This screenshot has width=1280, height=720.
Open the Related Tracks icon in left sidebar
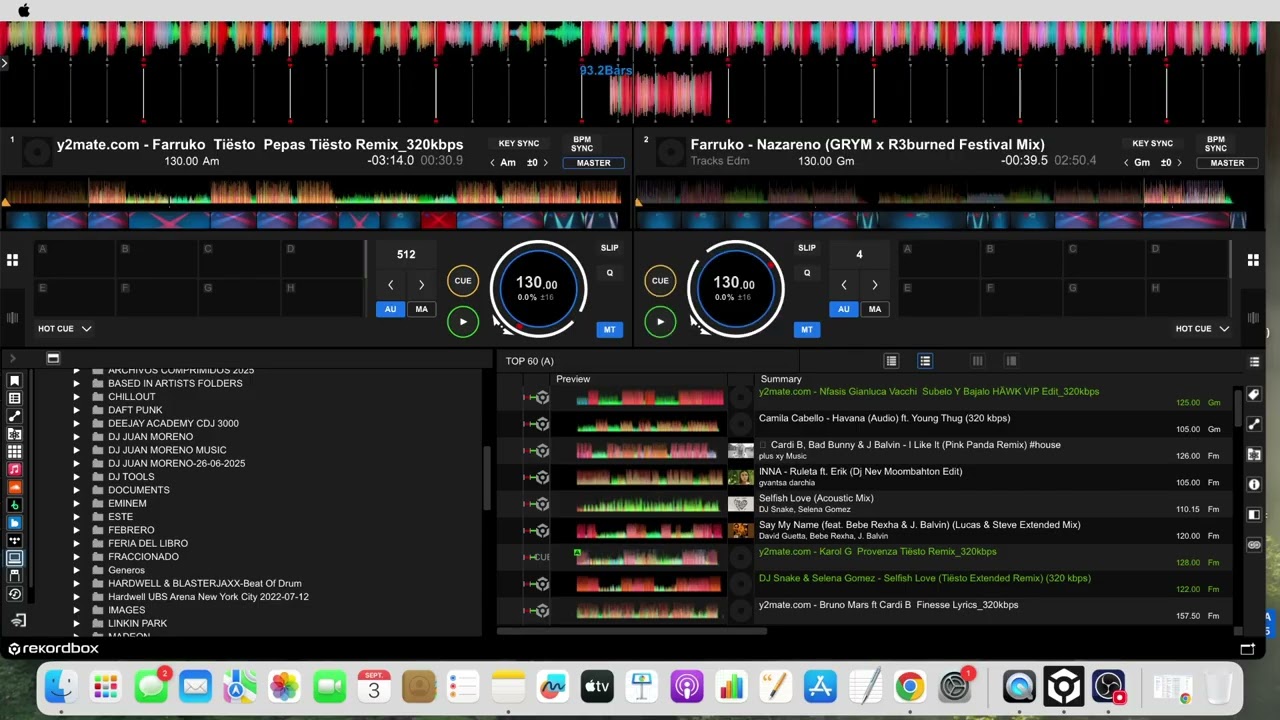tap(14, 416)
